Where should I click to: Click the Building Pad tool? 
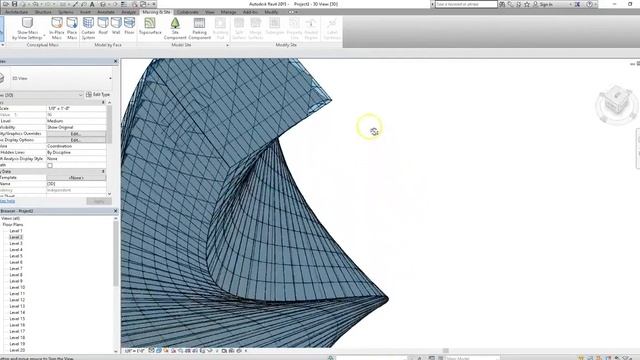click(x=220, y=28)
